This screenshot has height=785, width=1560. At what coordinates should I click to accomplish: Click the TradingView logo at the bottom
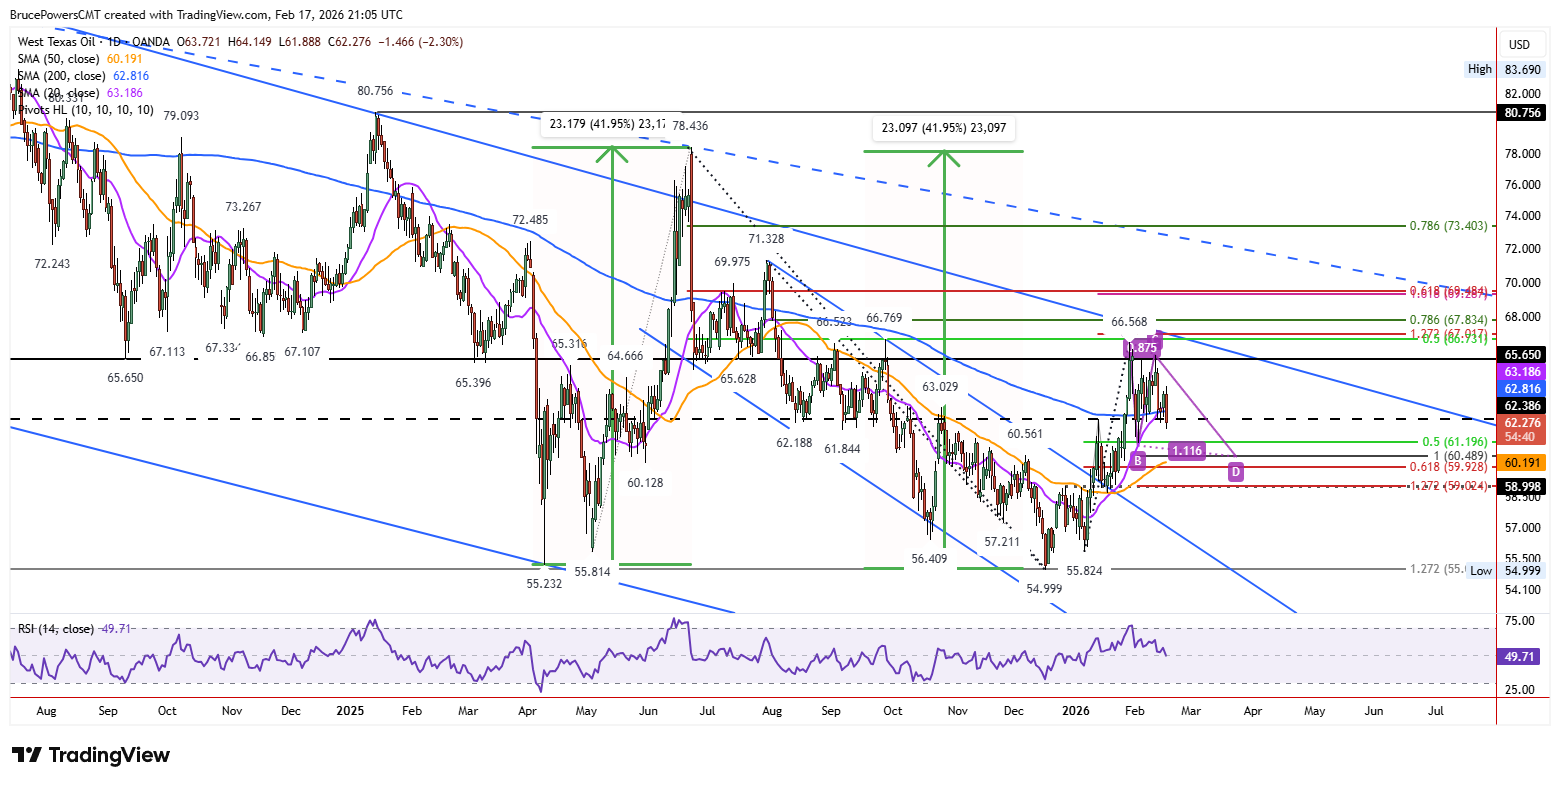coord(90,755)
